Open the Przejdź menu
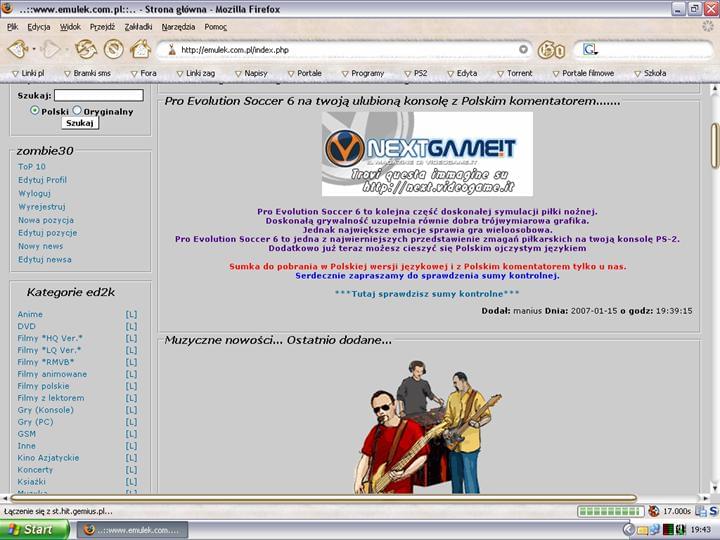This screenshot has width=720, height=540. [x=102, y=27]
